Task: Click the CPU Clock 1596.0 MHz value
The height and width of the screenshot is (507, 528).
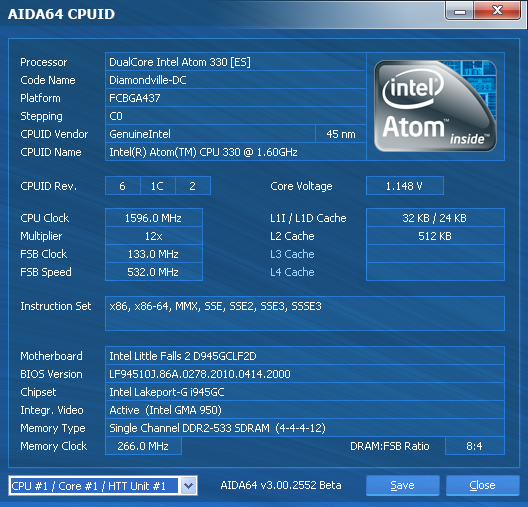Action: coord(154,218)
